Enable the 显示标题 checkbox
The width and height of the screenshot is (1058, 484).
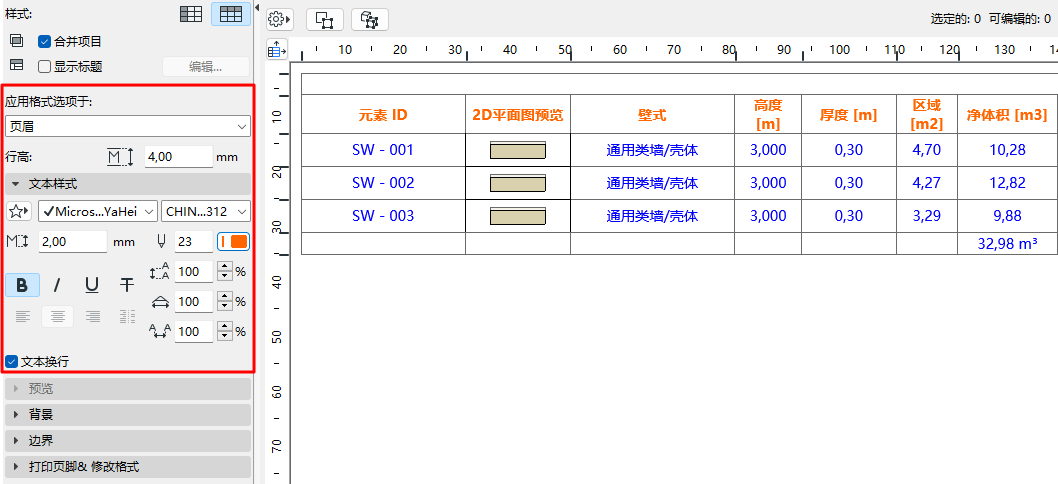click(45, 66)
